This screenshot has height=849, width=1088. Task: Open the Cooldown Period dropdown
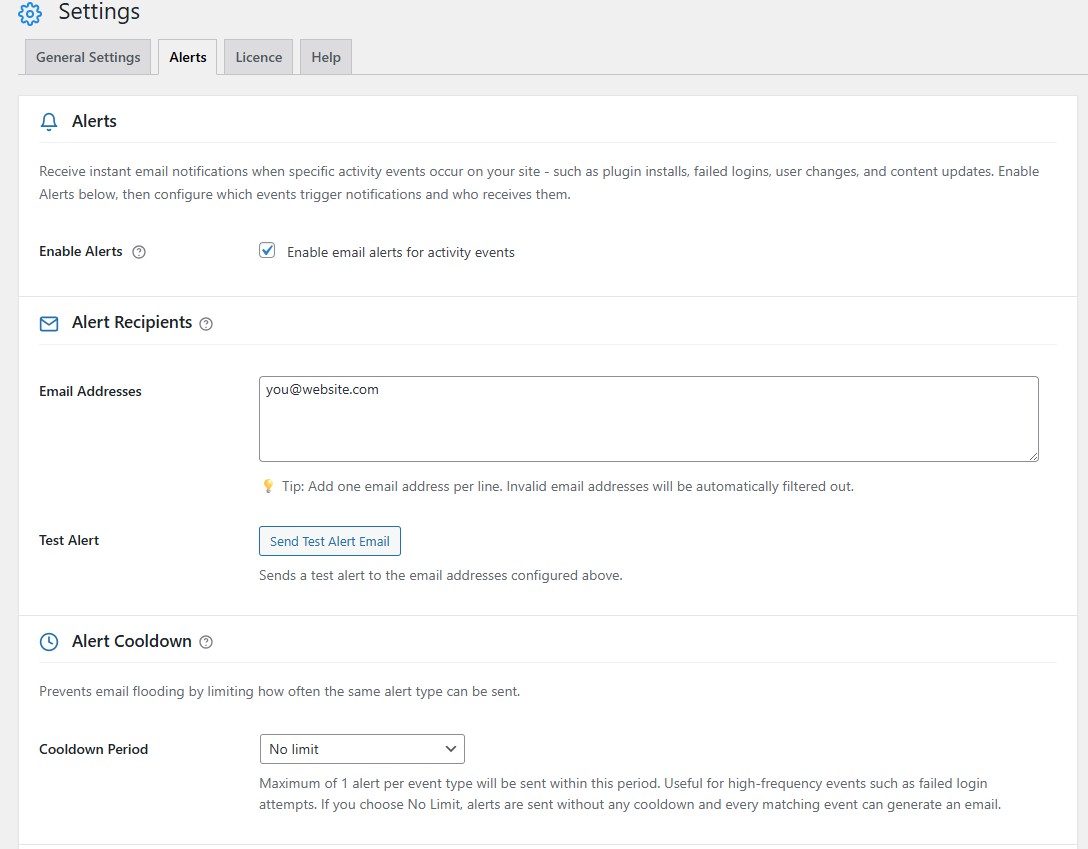point(362,749)
